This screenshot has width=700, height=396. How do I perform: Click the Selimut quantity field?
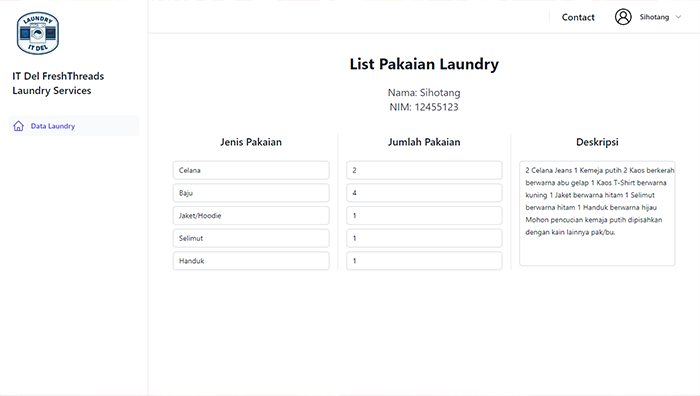(424, 238)
